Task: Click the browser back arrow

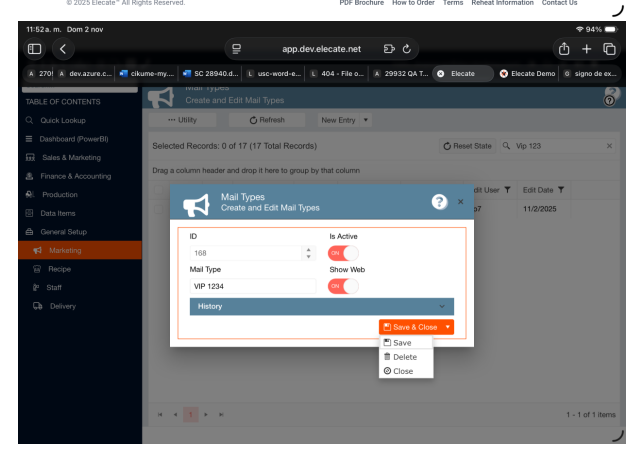Action: pos(65,48)
